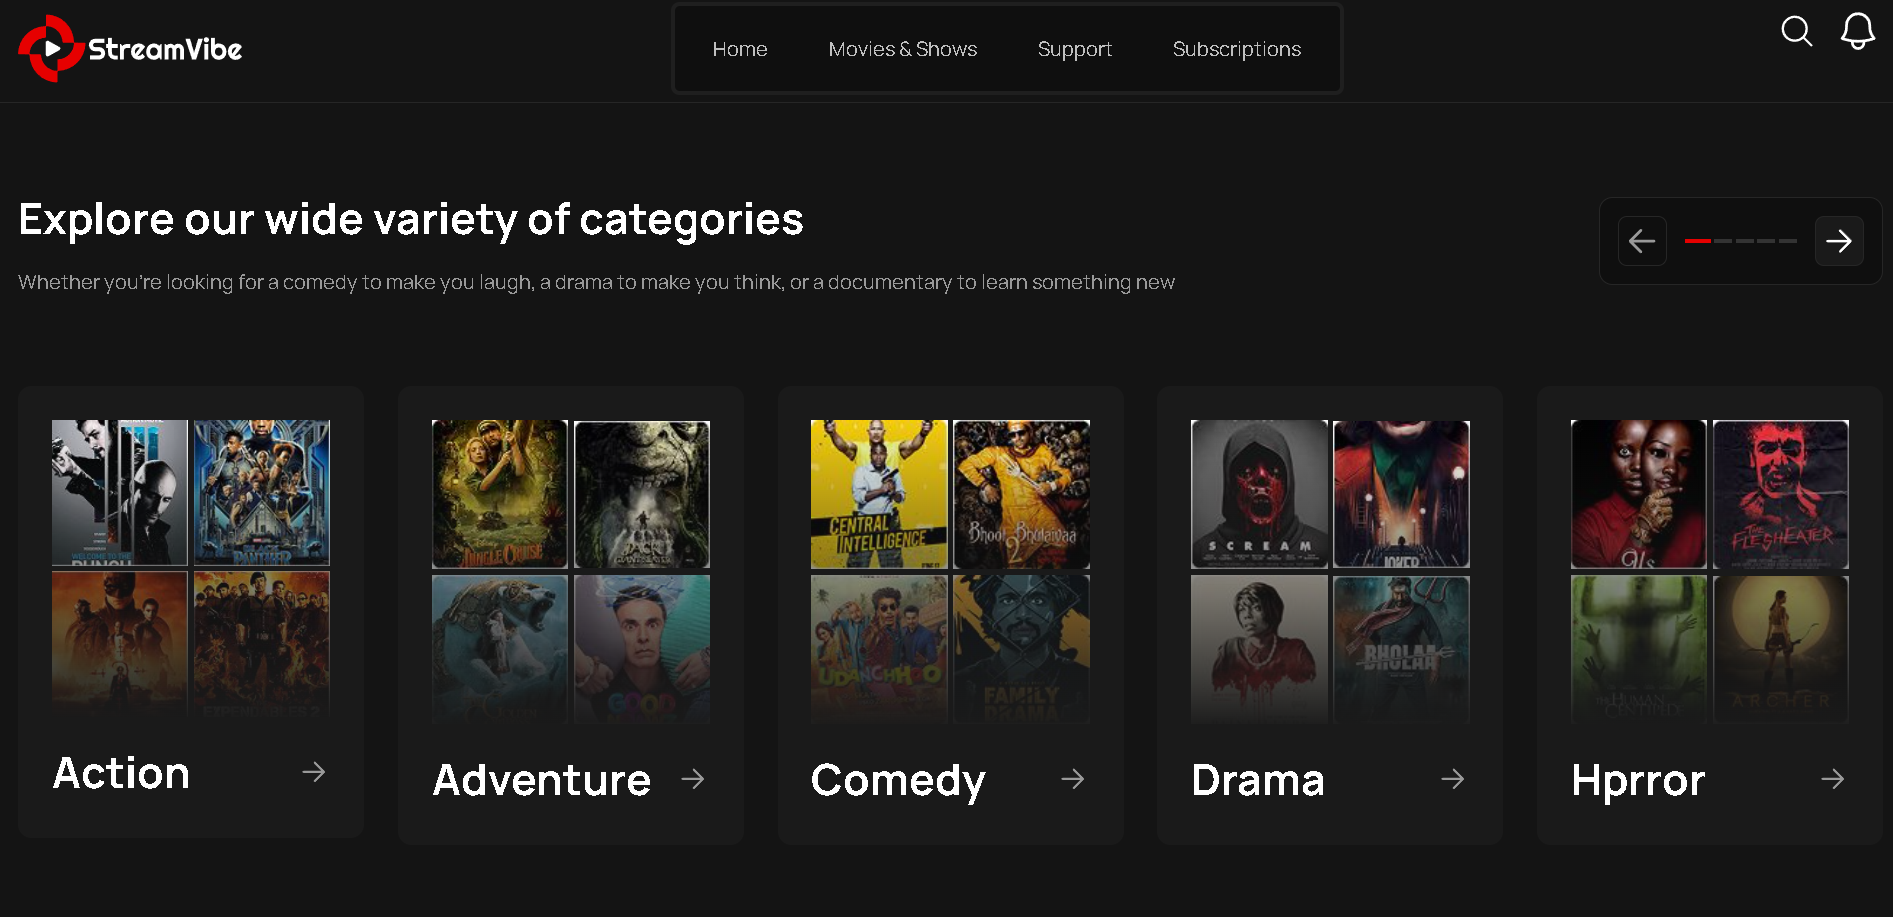Select the Home navigation item
This screenshot has width=1893, height=917.
coord(740,48)
